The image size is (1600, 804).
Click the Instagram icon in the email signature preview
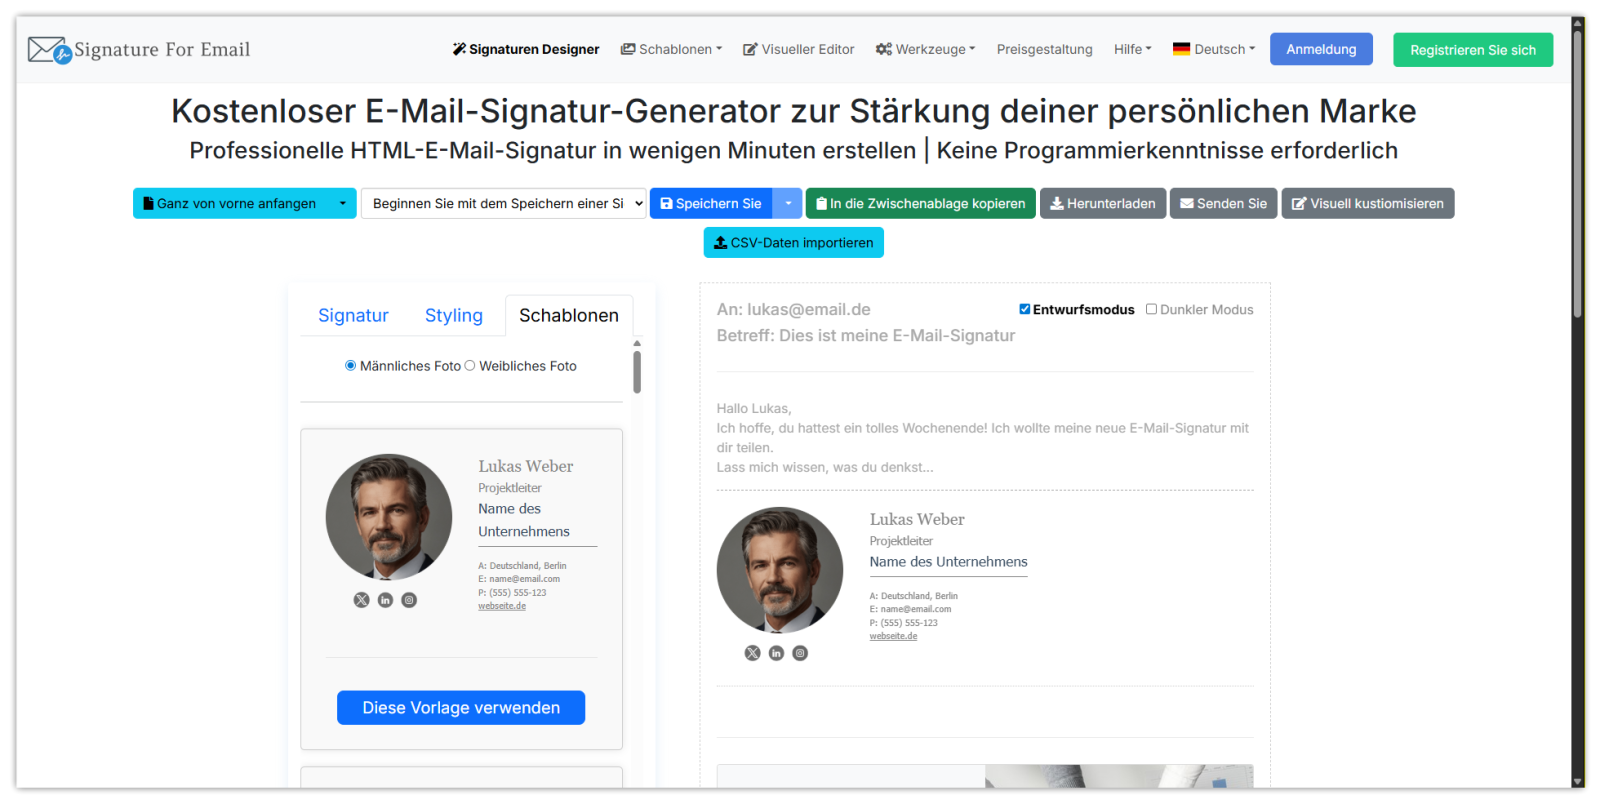(800, 652)
